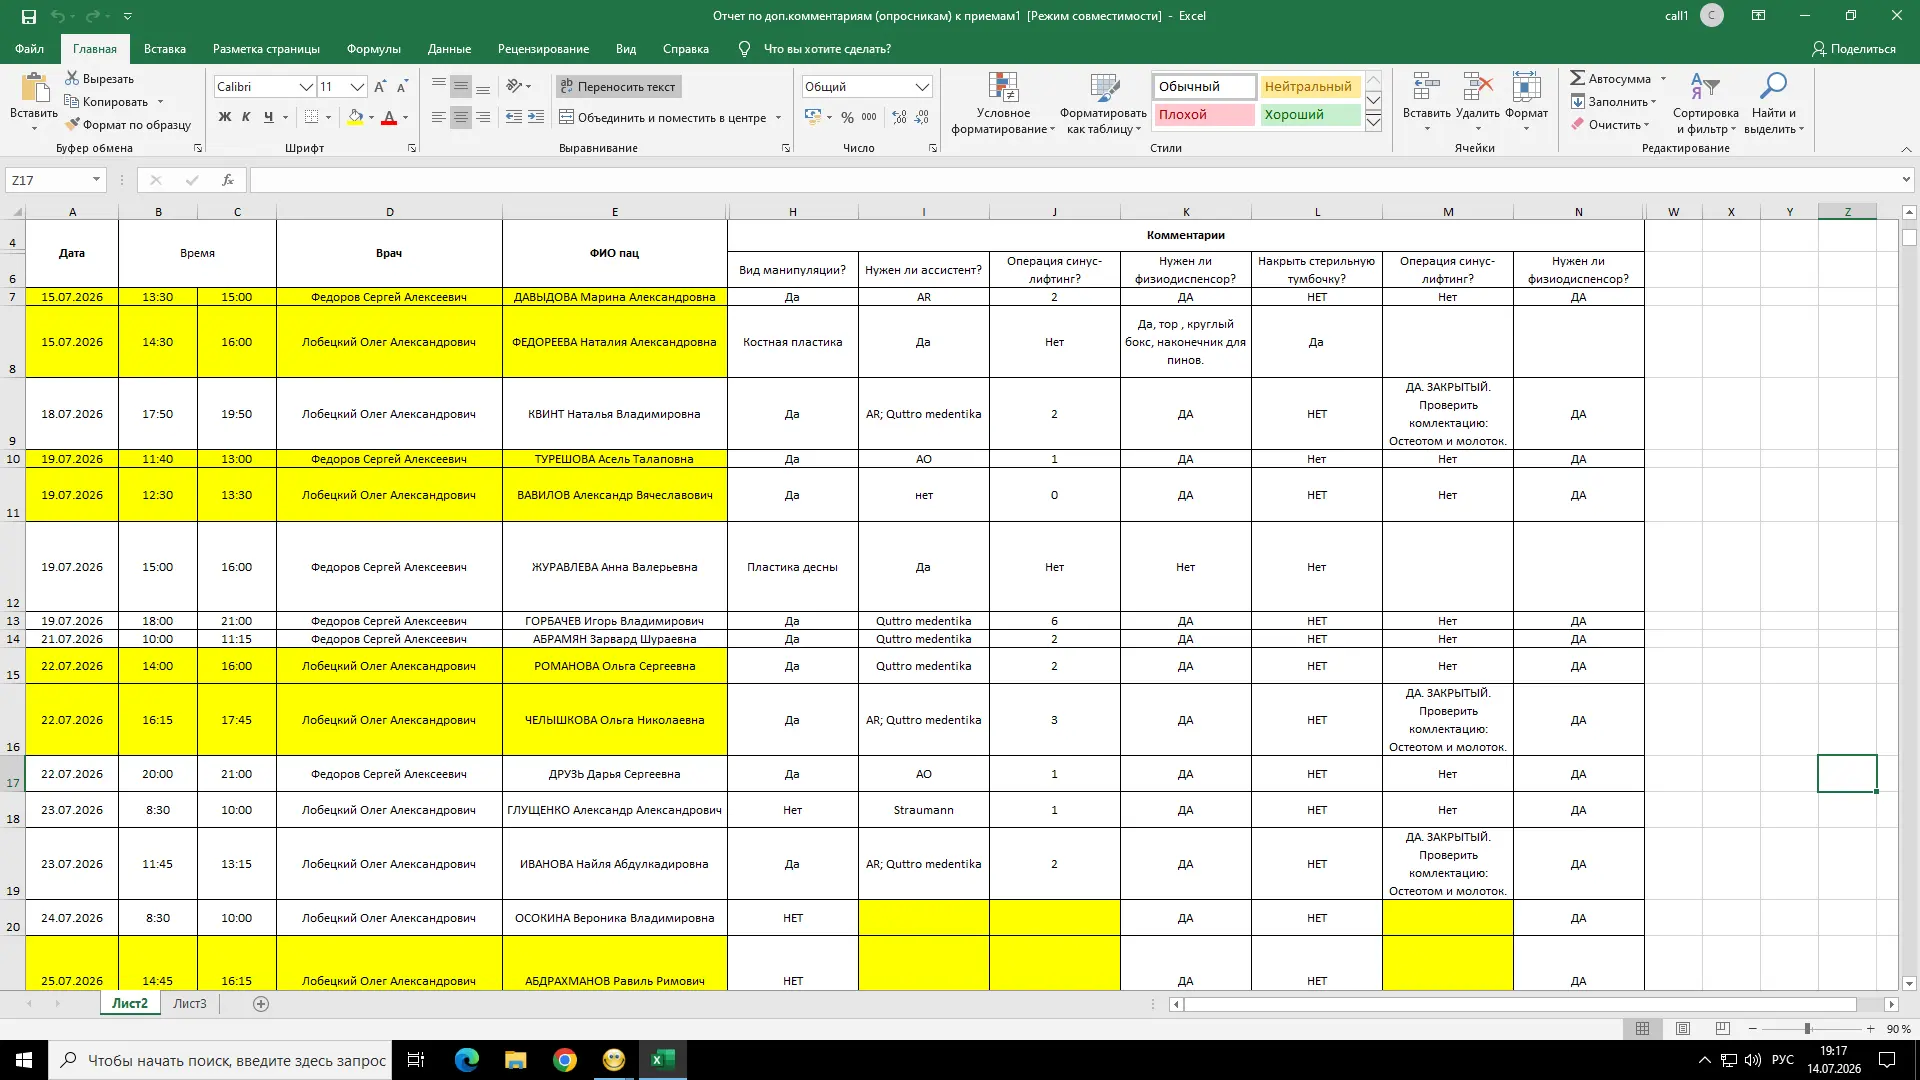Open Conditional Formatting (Условное форматирование)
1920x1080 pixels.
1003,103
